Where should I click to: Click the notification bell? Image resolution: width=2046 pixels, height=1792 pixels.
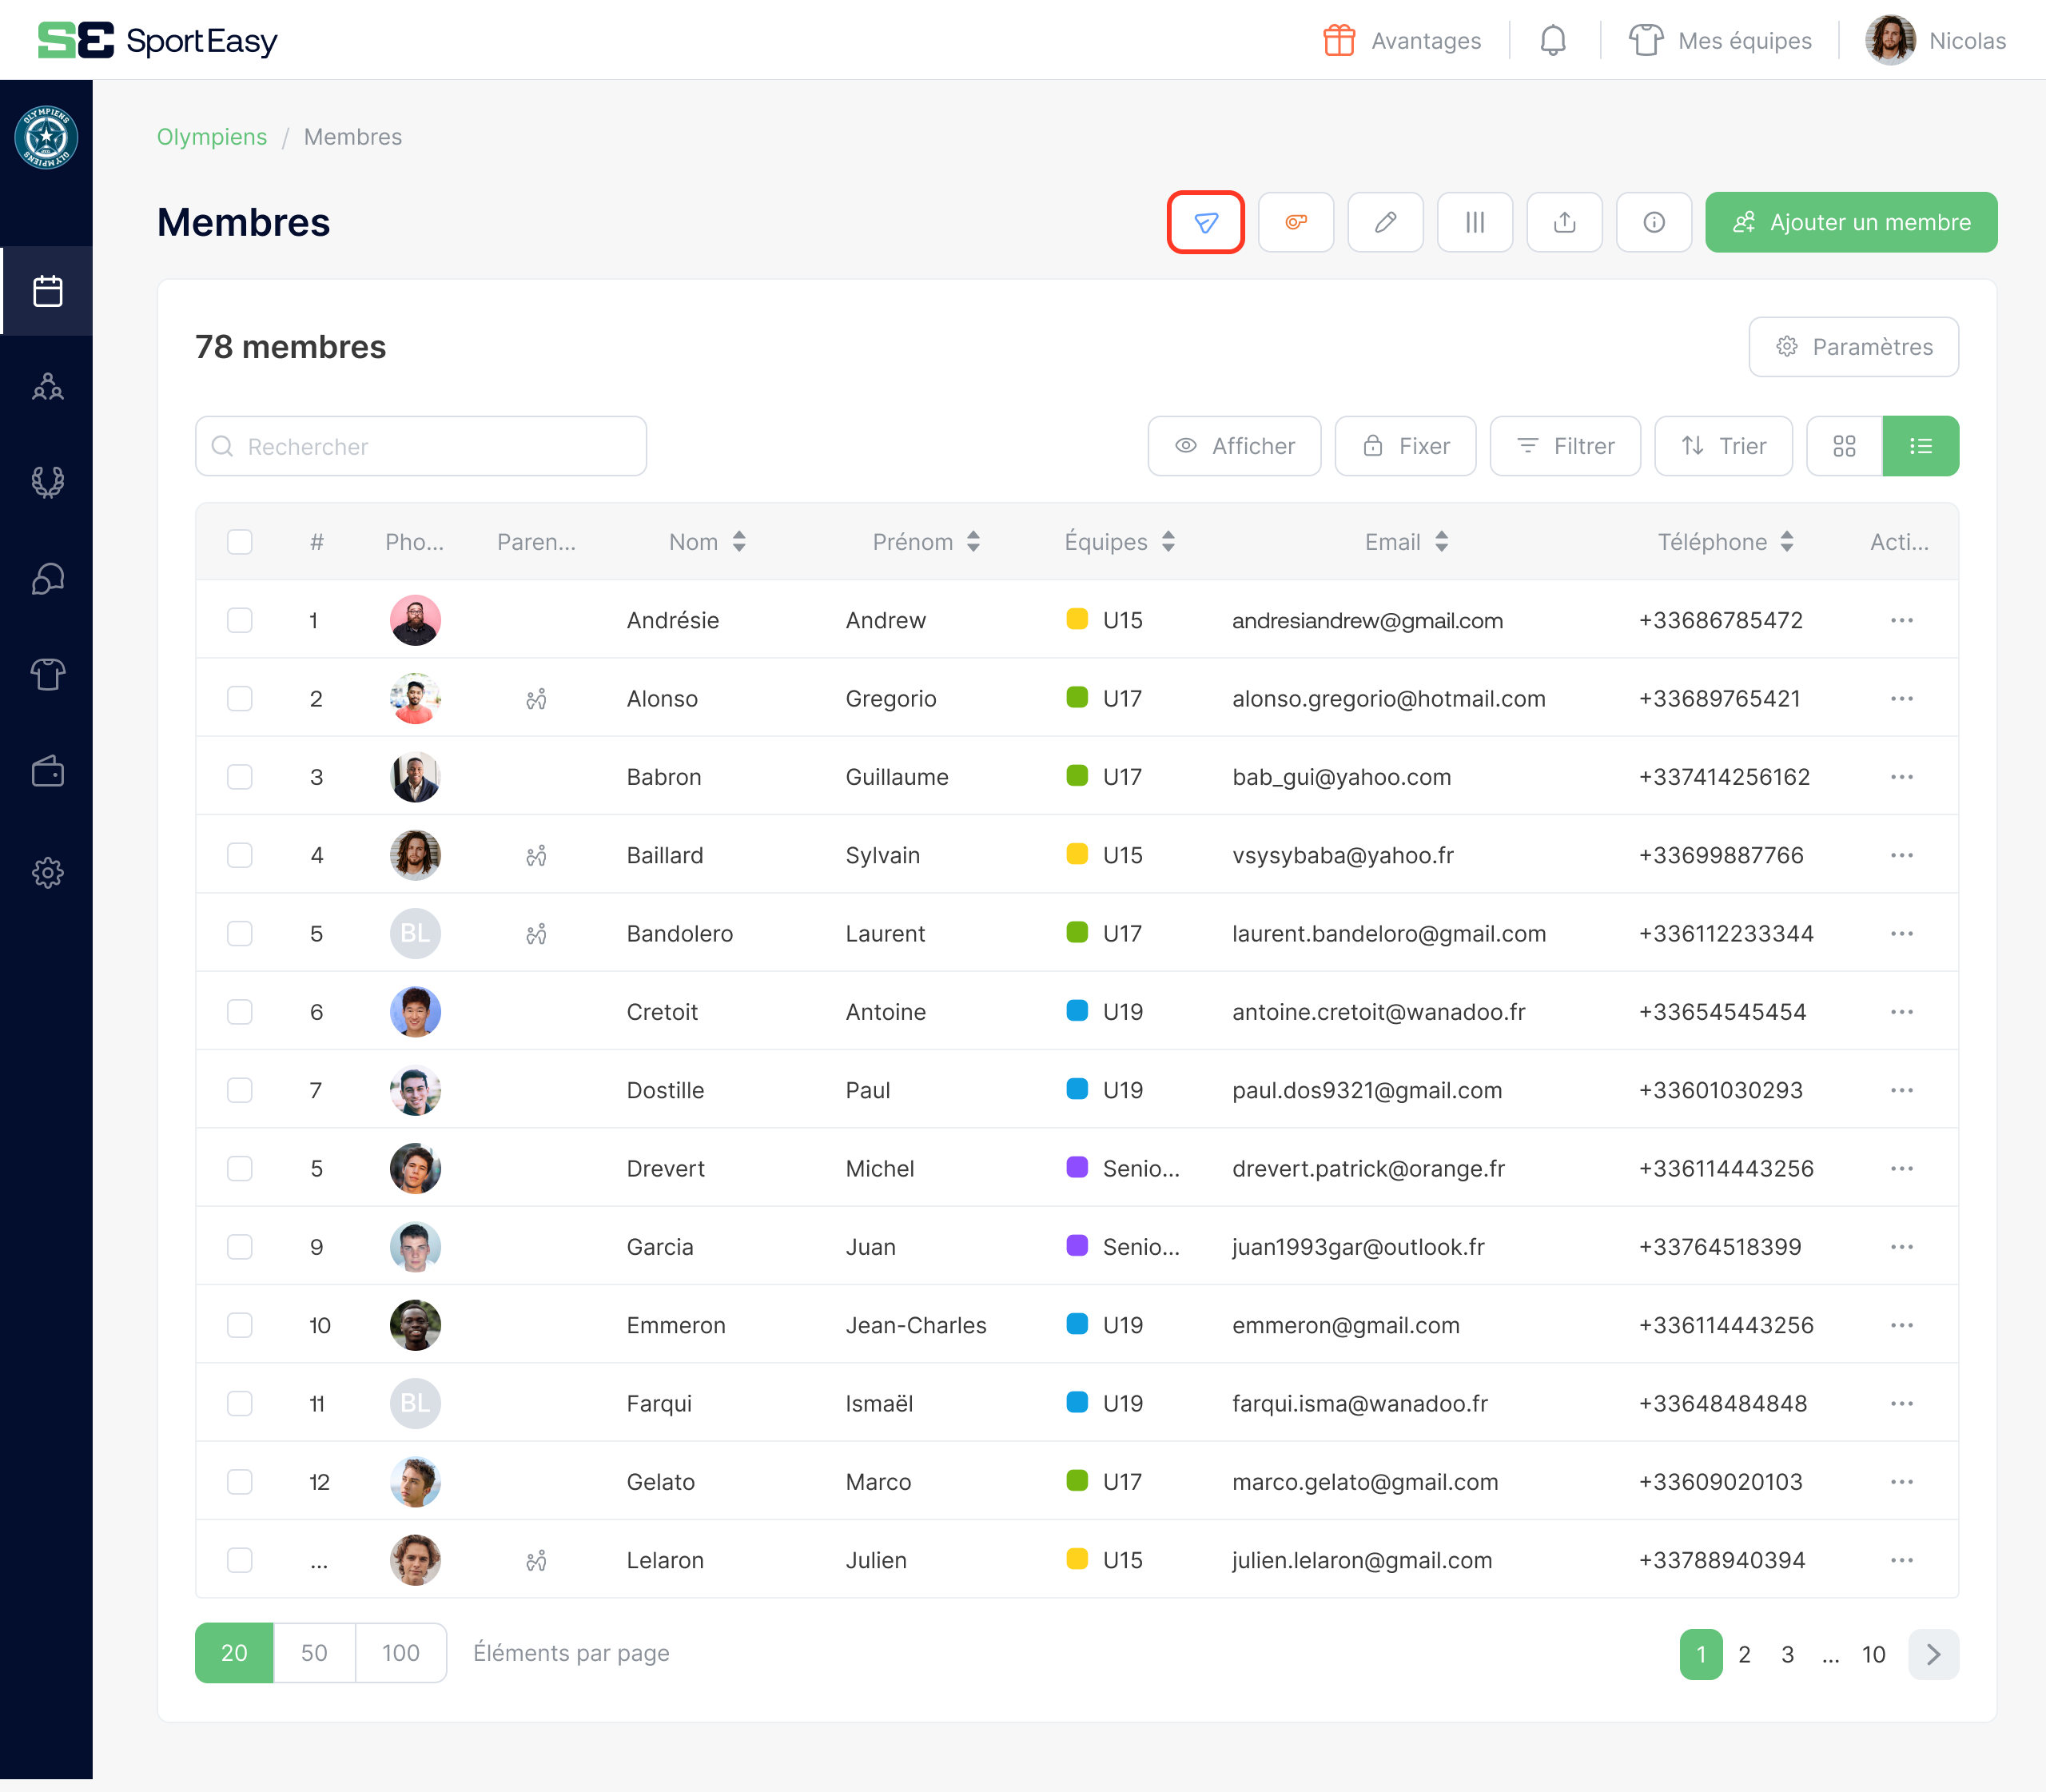[x=1552, y=40]
